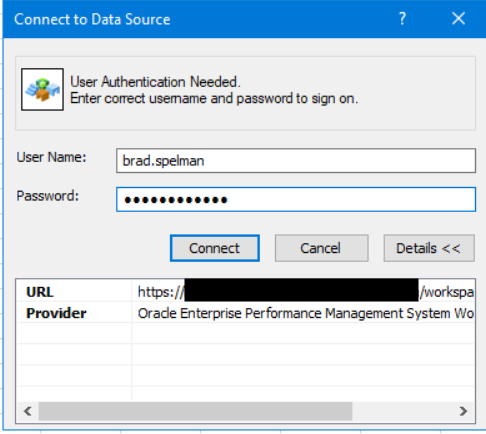Collapse the connection info using Details <<

(429, 248)
